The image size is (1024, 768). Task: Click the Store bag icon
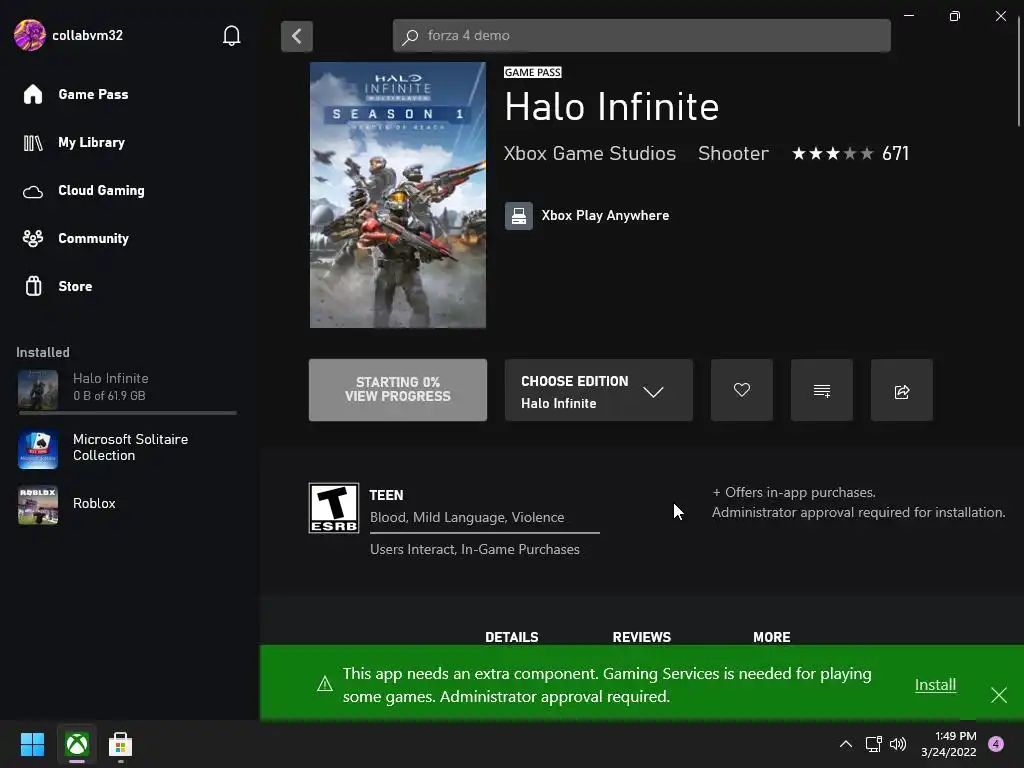point(33,286)
